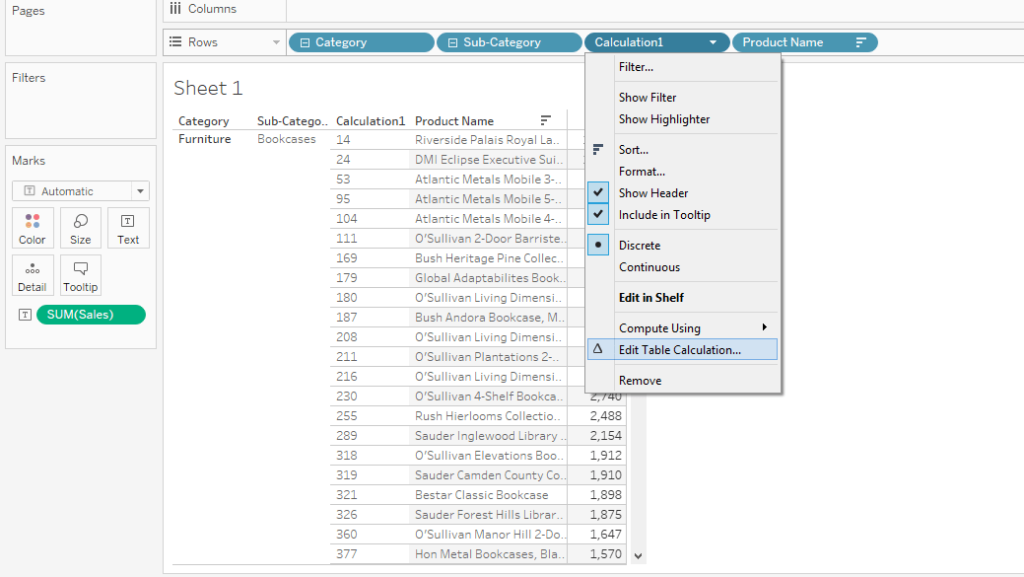
Task: Click the text icon beside SUM(Sales) pill
Action: pyautogui.click(x=25, y=315)
